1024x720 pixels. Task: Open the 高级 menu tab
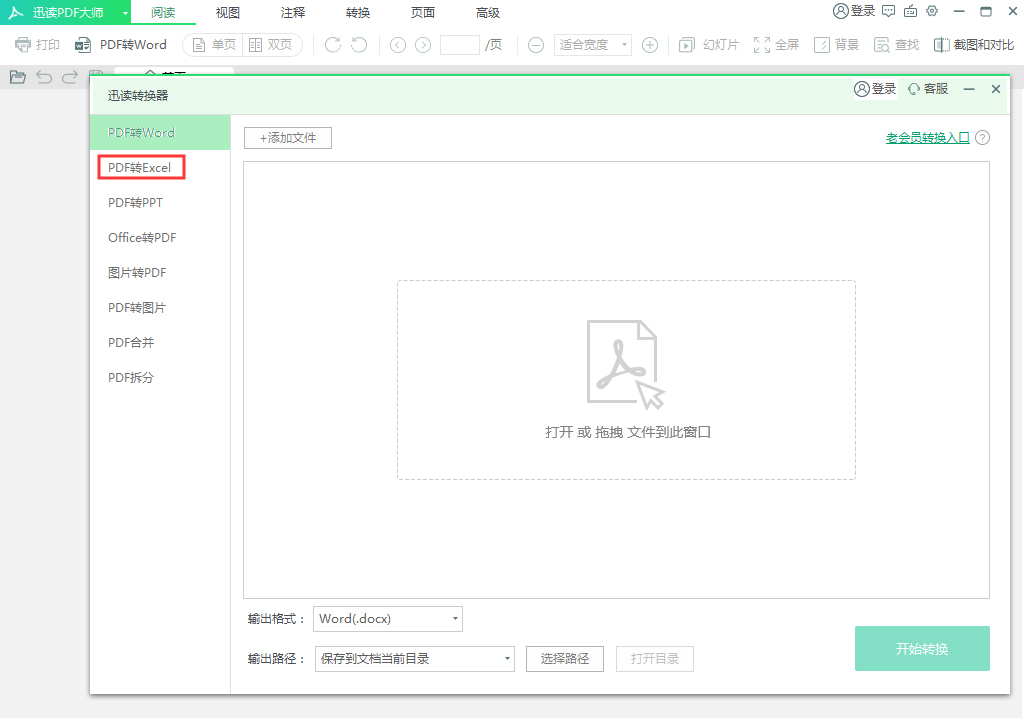pos(487,12)
